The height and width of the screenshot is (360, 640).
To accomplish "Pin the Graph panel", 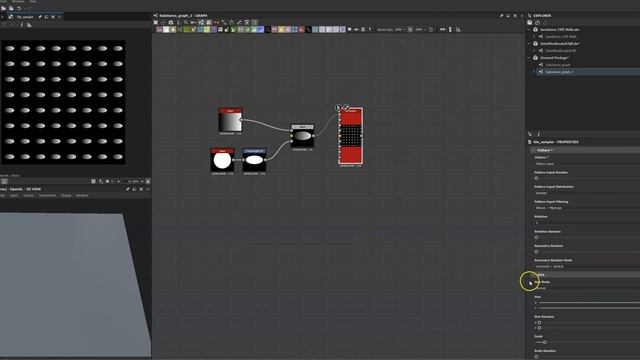I will pos(502,16).
